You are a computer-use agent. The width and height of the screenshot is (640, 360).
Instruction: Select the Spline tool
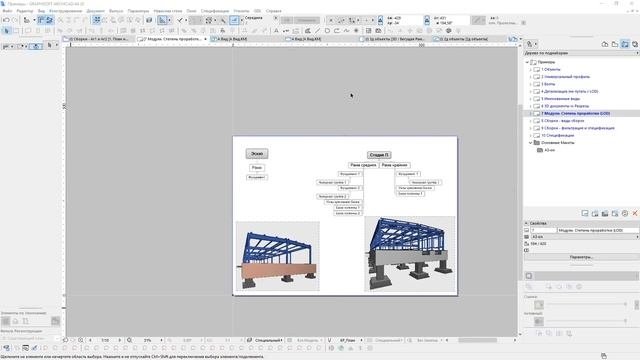pyautogui.click(x=347, y=31)
